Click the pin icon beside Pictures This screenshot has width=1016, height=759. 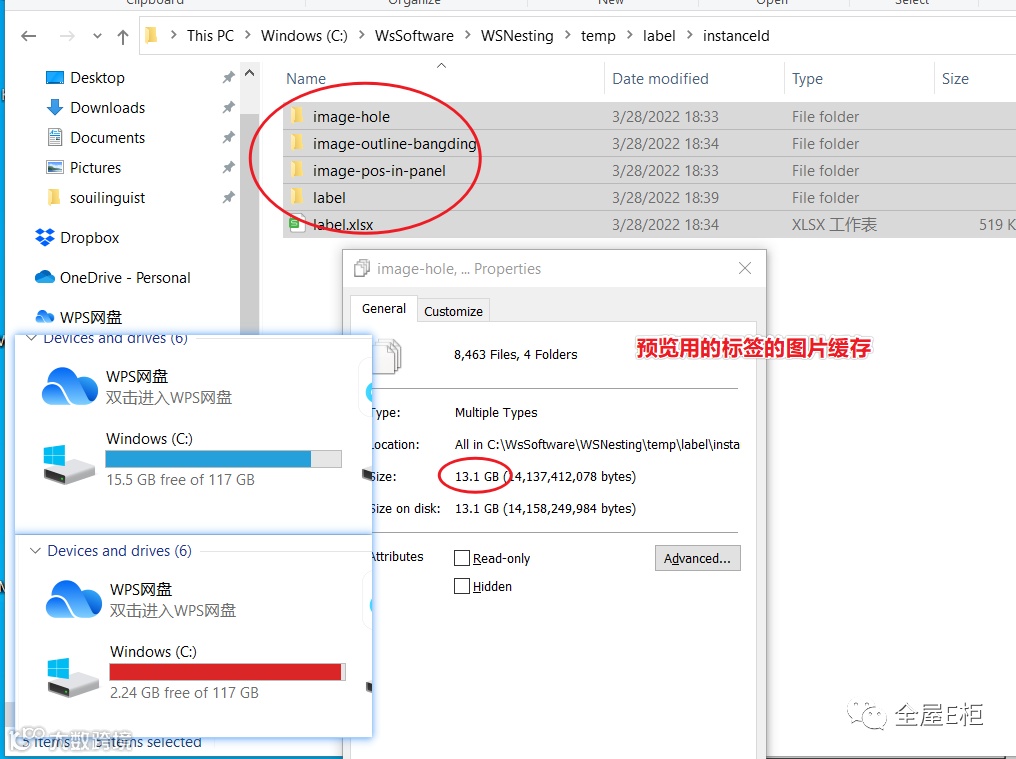228,167
